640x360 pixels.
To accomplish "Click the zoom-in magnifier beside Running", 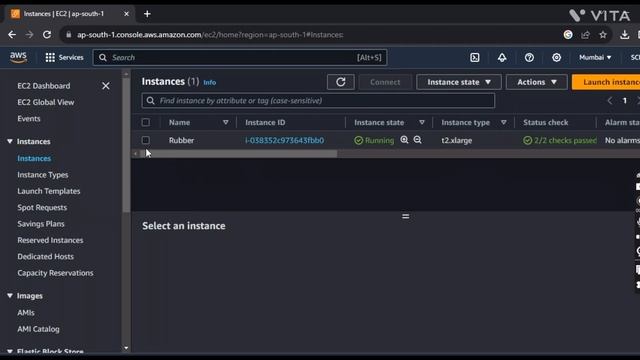I will pos(404,140).
